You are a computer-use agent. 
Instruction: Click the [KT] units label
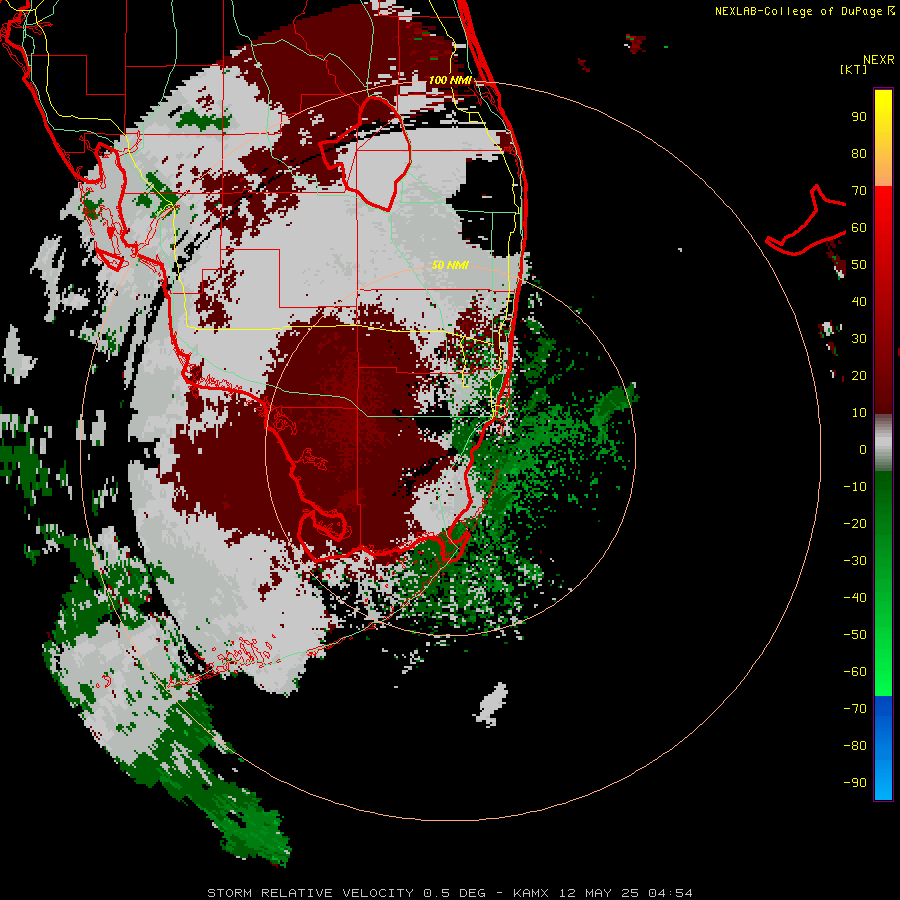(854, 69)
